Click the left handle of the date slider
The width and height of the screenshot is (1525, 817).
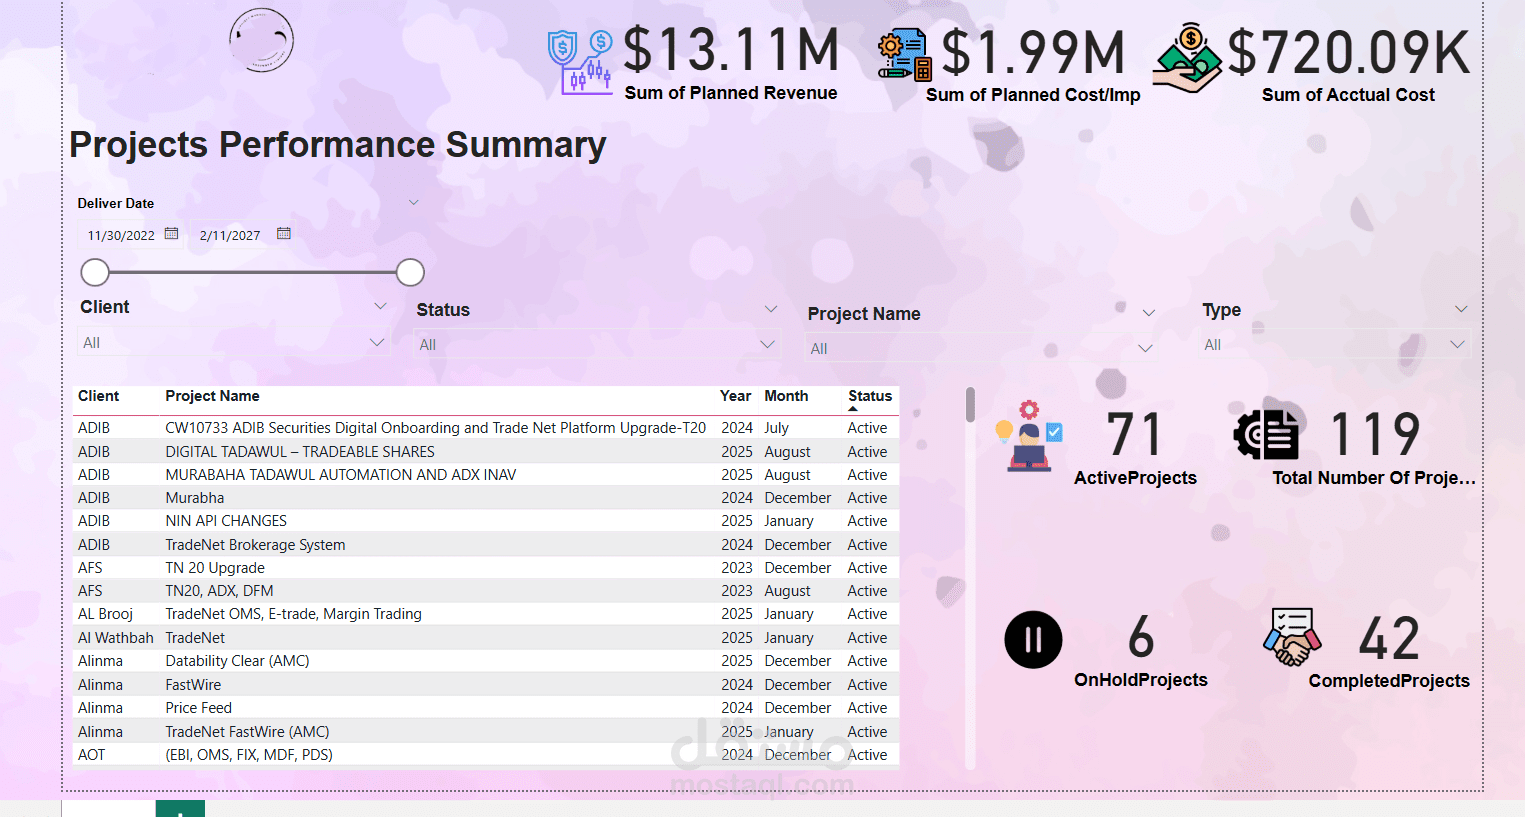pyautogui.click(x=95, y=272)
